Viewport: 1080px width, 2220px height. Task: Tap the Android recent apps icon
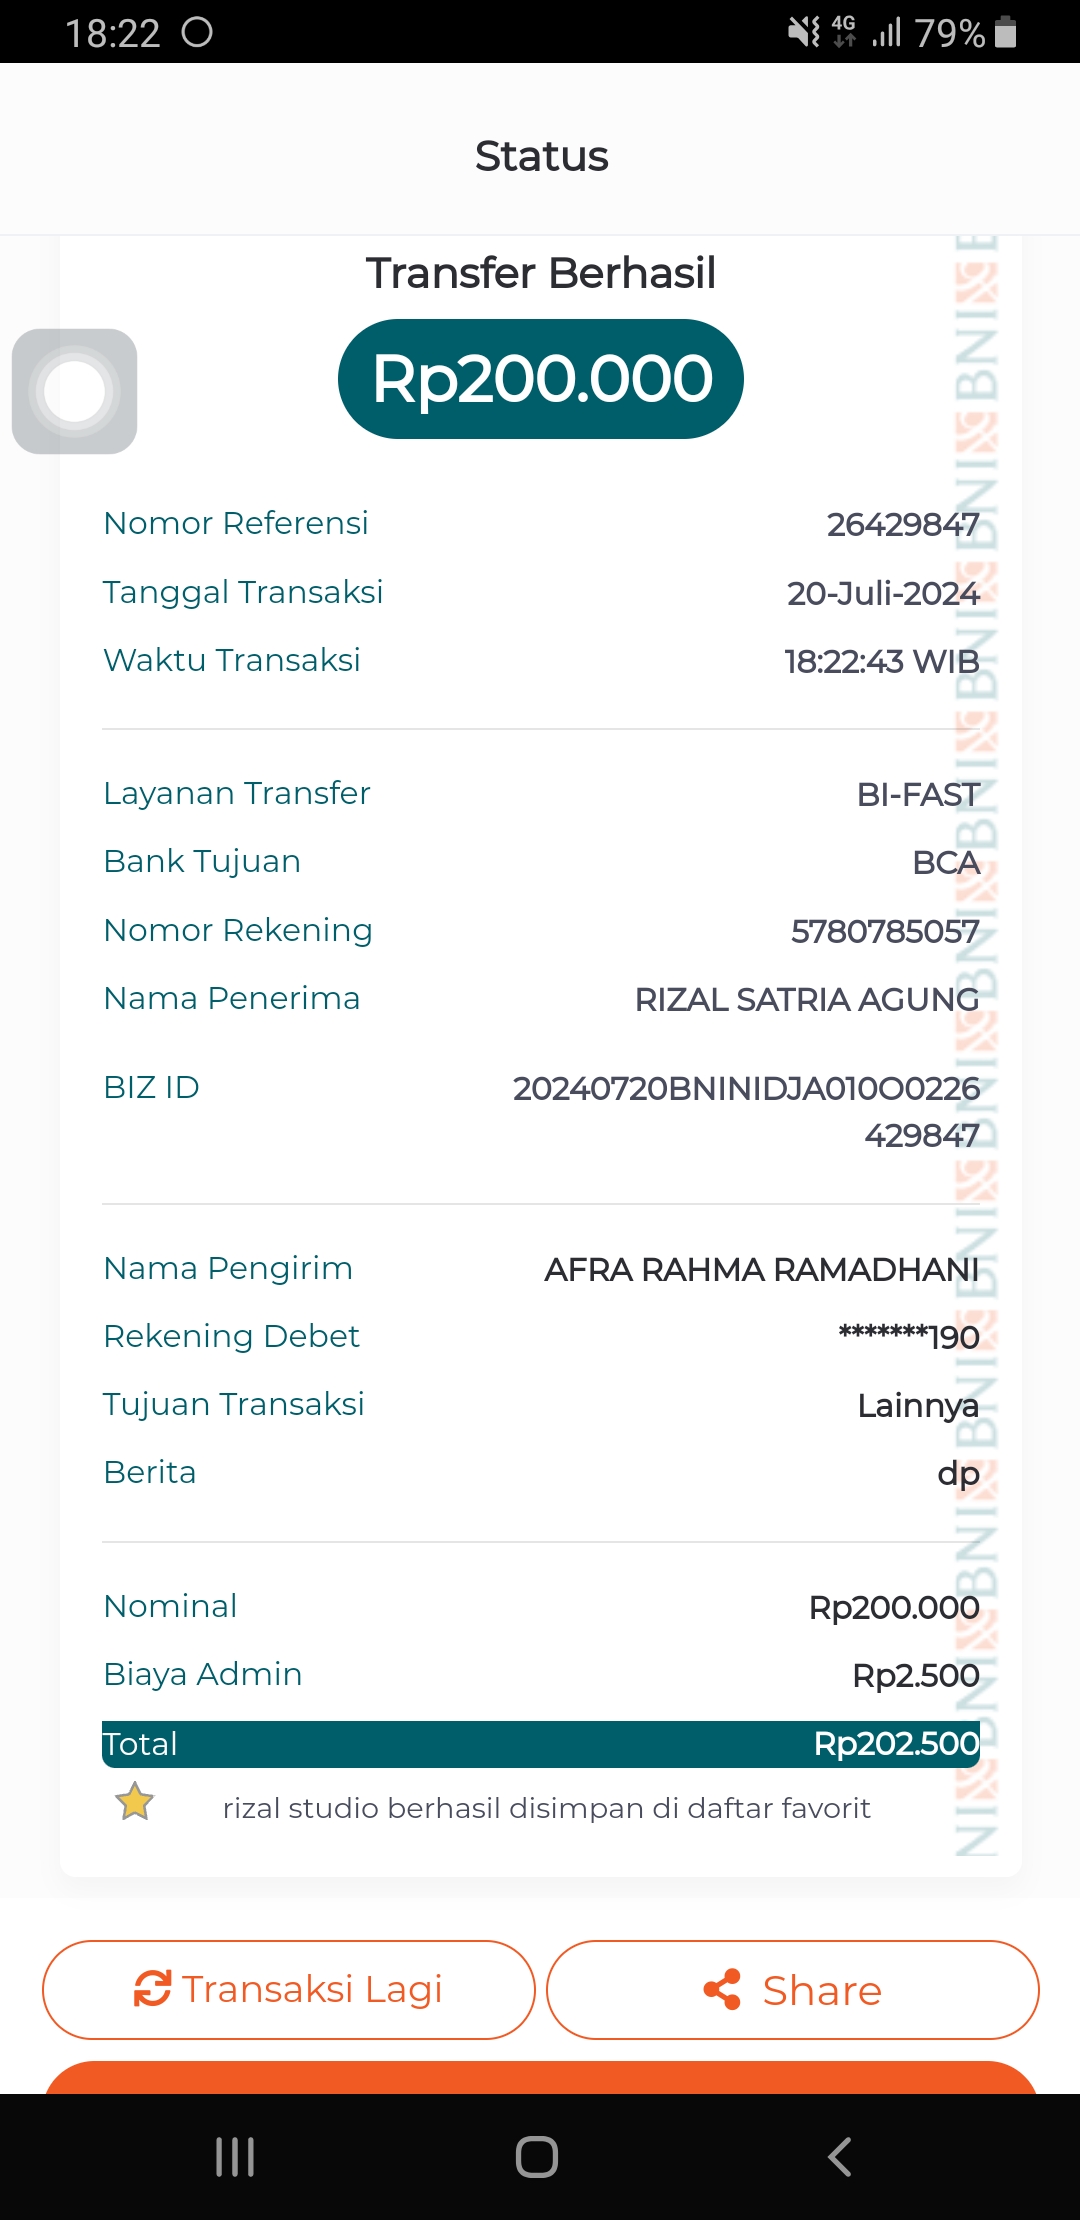pyautogui.click(x=235, y=2157)
